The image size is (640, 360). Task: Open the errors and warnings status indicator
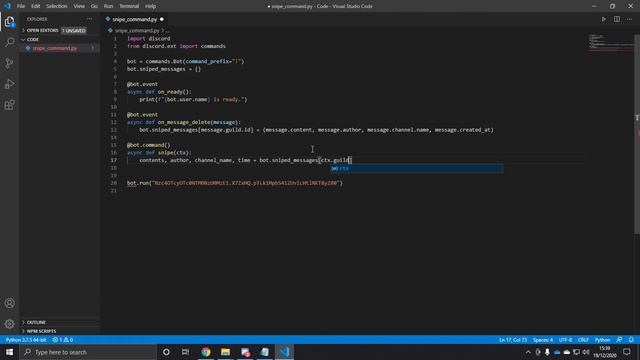coord(62,340)
